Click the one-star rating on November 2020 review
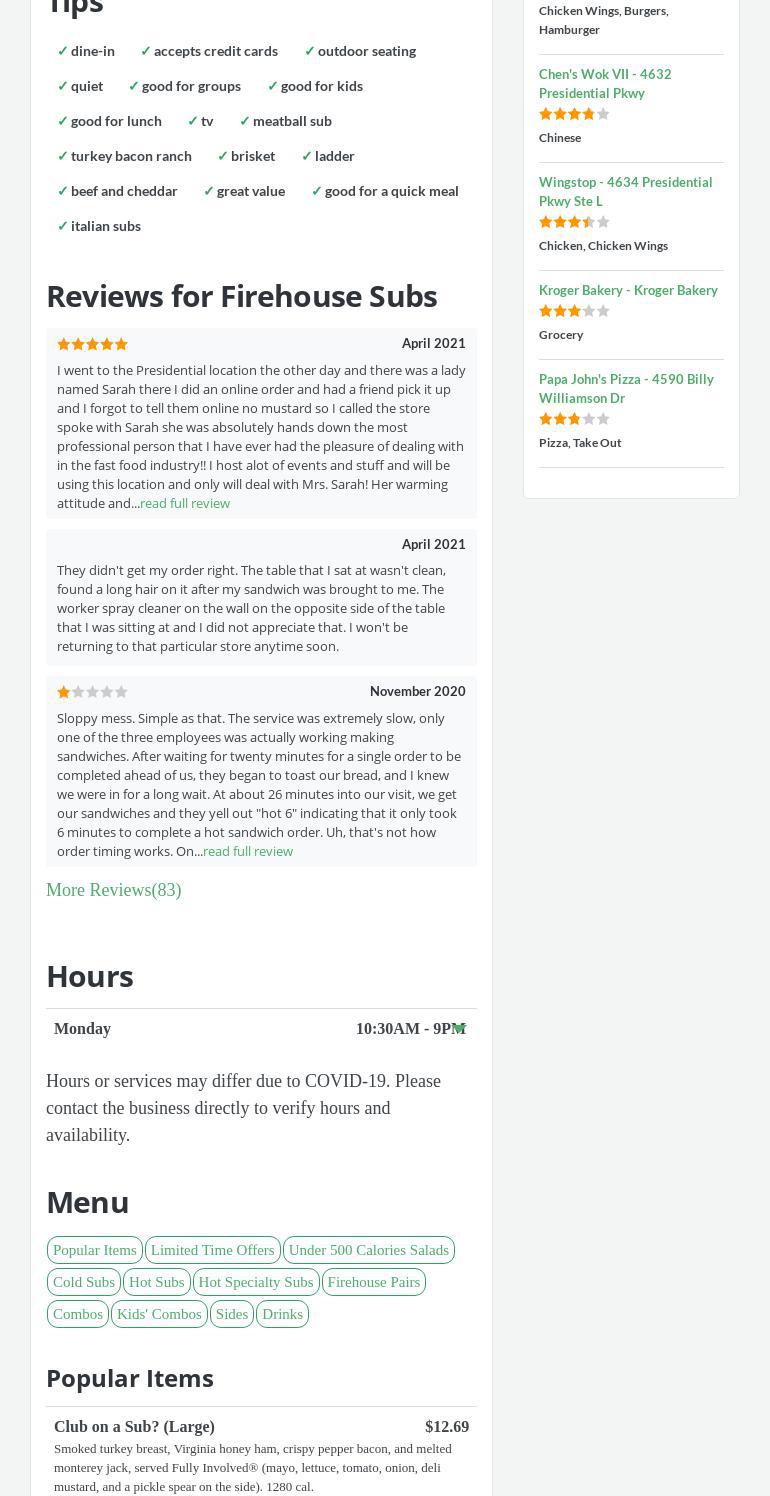The image size is (770, 1496). pyautogui.click(x=93, y=692)
